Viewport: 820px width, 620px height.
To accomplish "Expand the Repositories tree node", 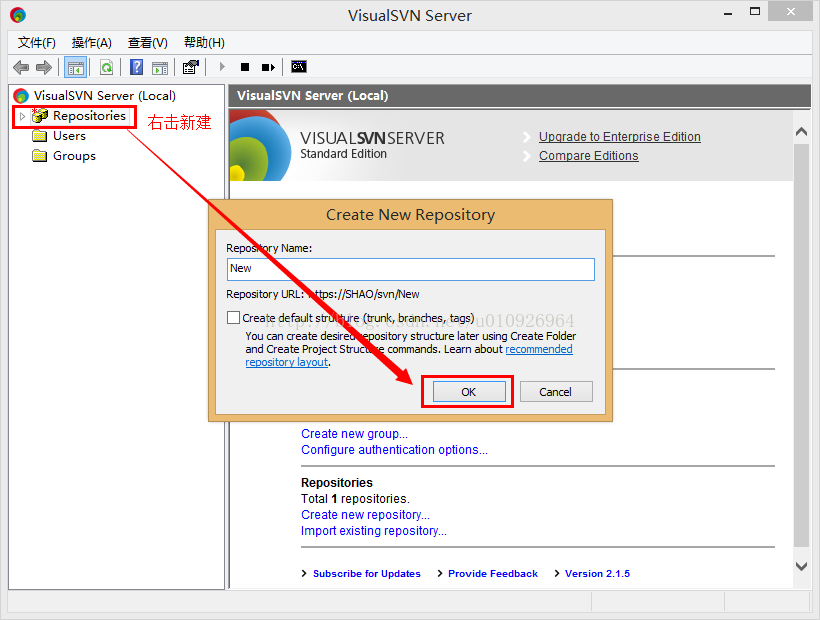I will pos(22,116).
